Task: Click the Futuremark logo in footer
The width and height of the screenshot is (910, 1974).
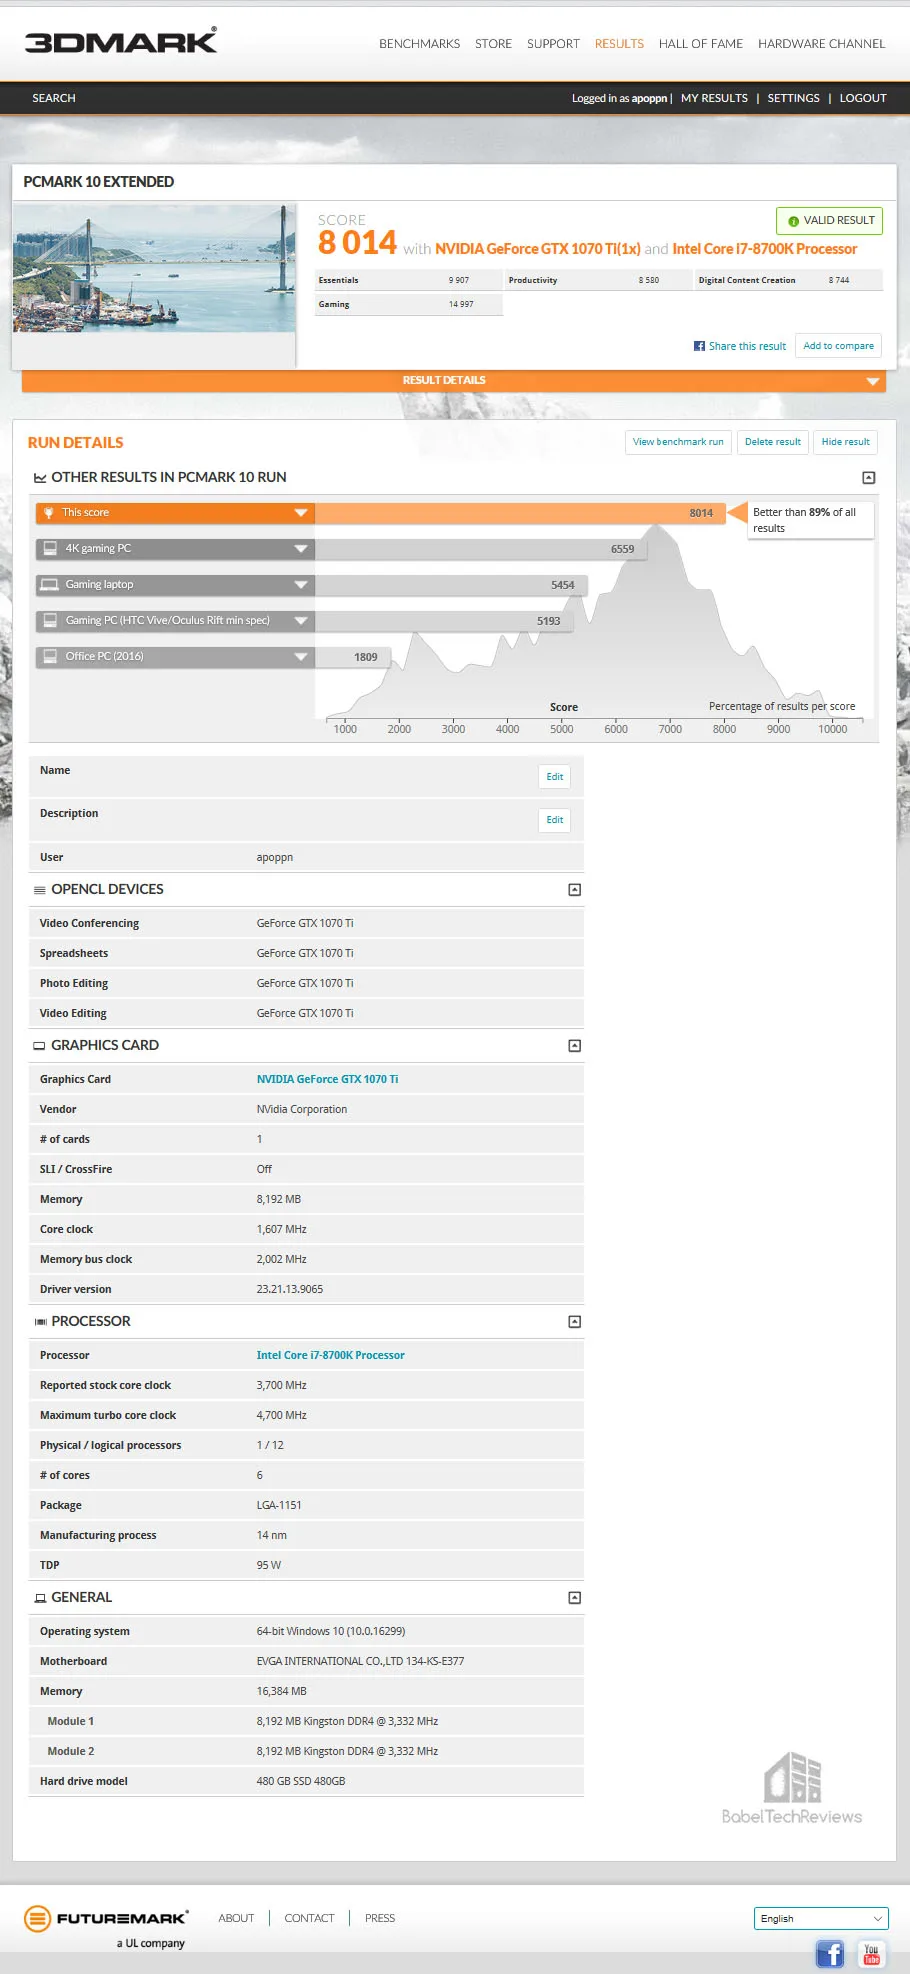Action: coord(105,1918)
